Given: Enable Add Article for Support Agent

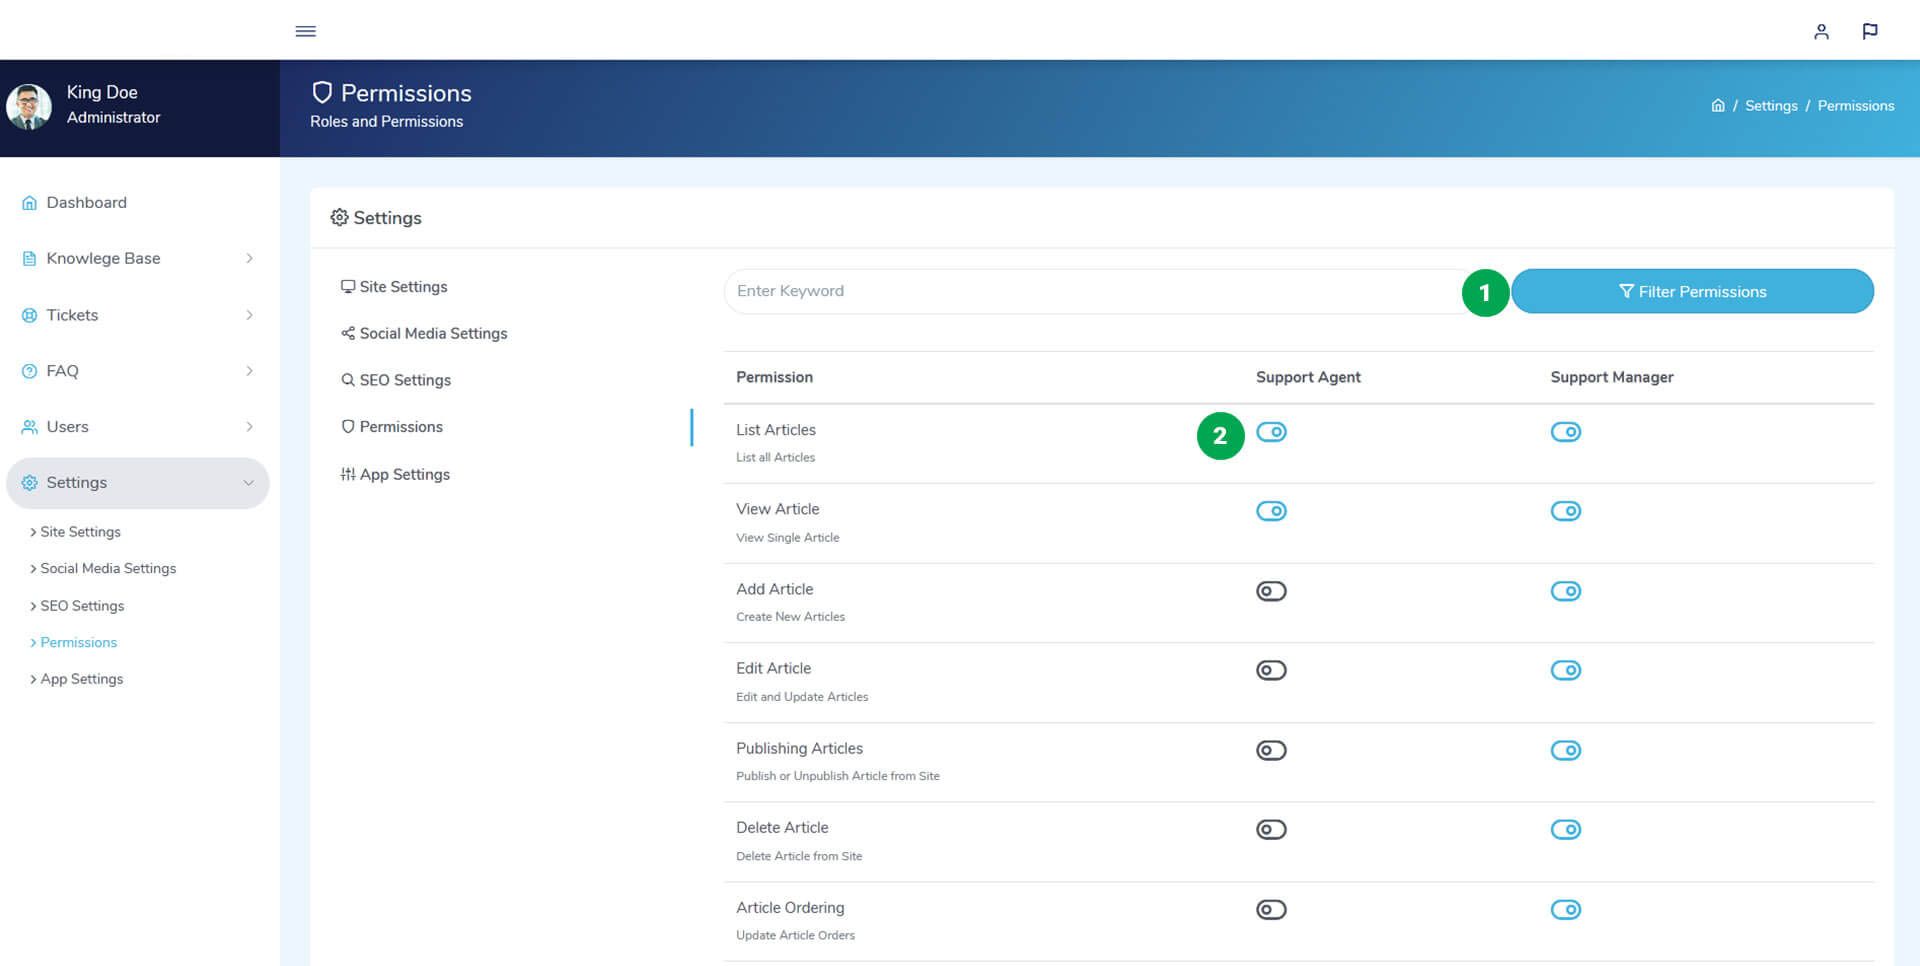Looking at the screenshot, I should (x=1271, y=591).
